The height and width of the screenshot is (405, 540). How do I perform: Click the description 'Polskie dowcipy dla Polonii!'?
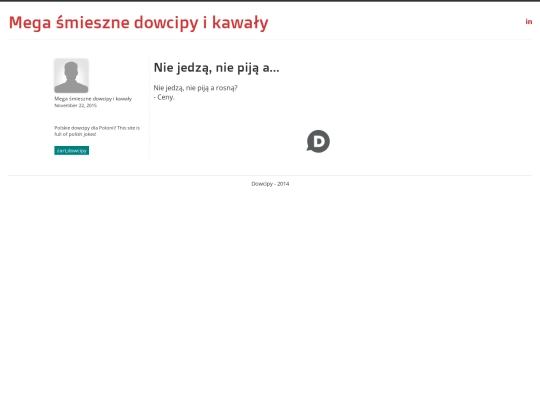[x=85, y=128]
